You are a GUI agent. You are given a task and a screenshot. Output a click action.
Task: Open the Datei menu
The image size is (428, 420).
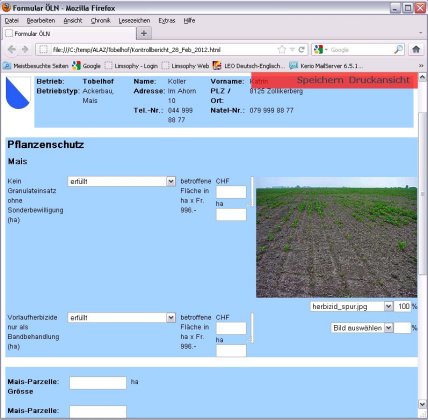point(12,21)
